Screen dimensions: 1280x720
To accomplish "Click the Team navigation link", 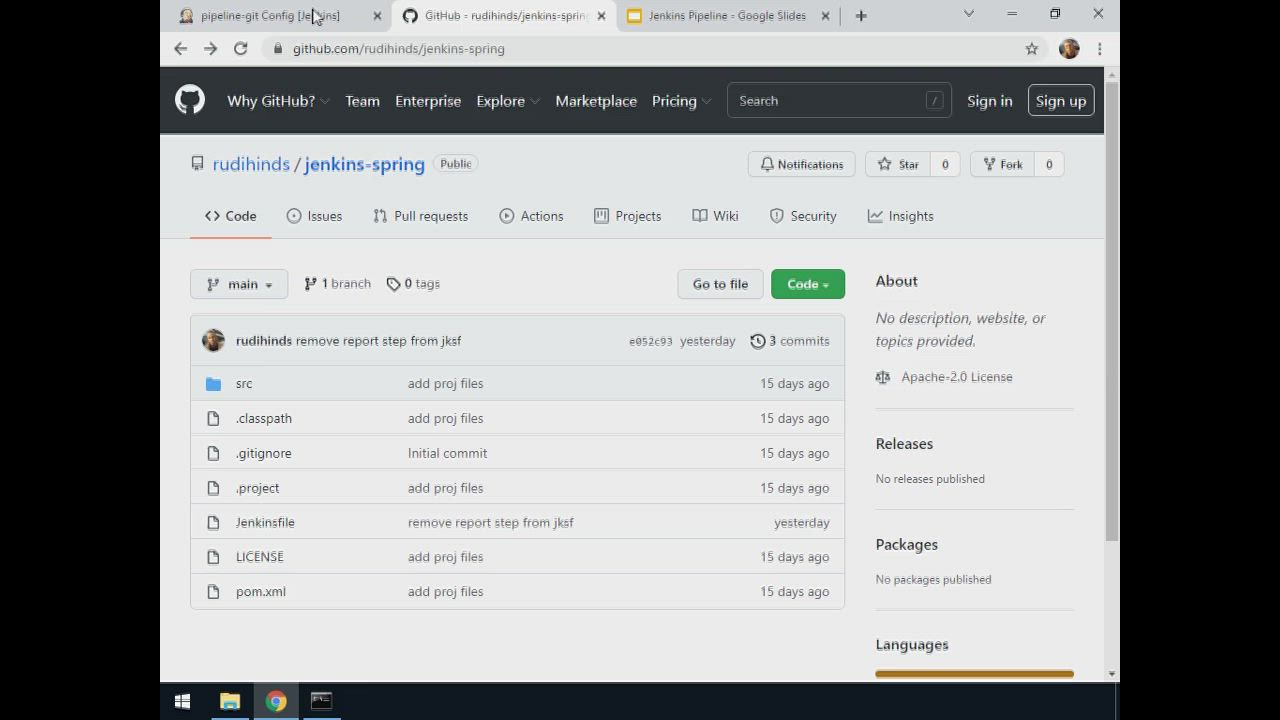I will [362, 101].
